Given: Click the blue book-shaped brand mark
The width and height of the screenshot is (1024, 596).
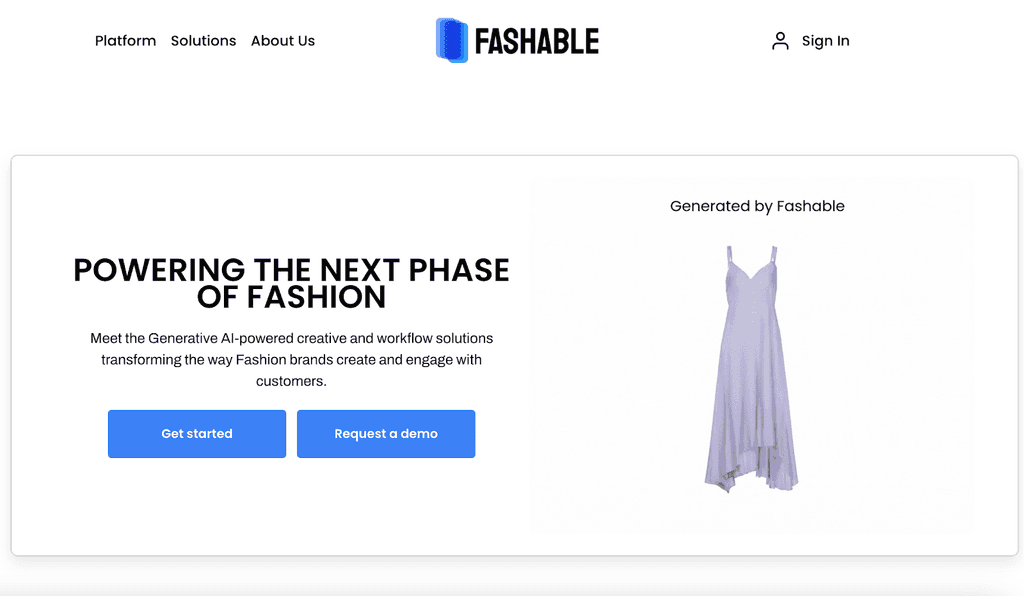Looking at the screenshot, I should coord(451,40).
